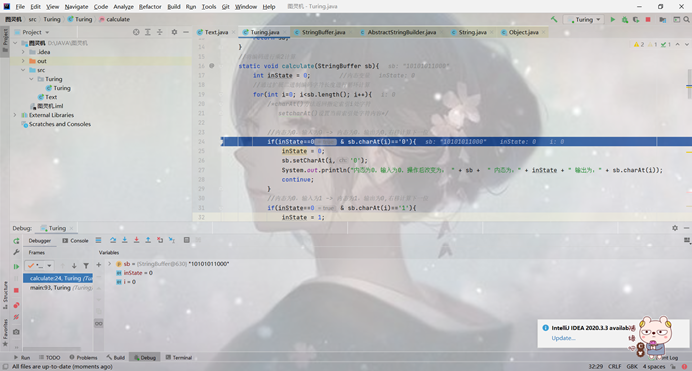Open the Object.java editor tab

tap(523, 32)
